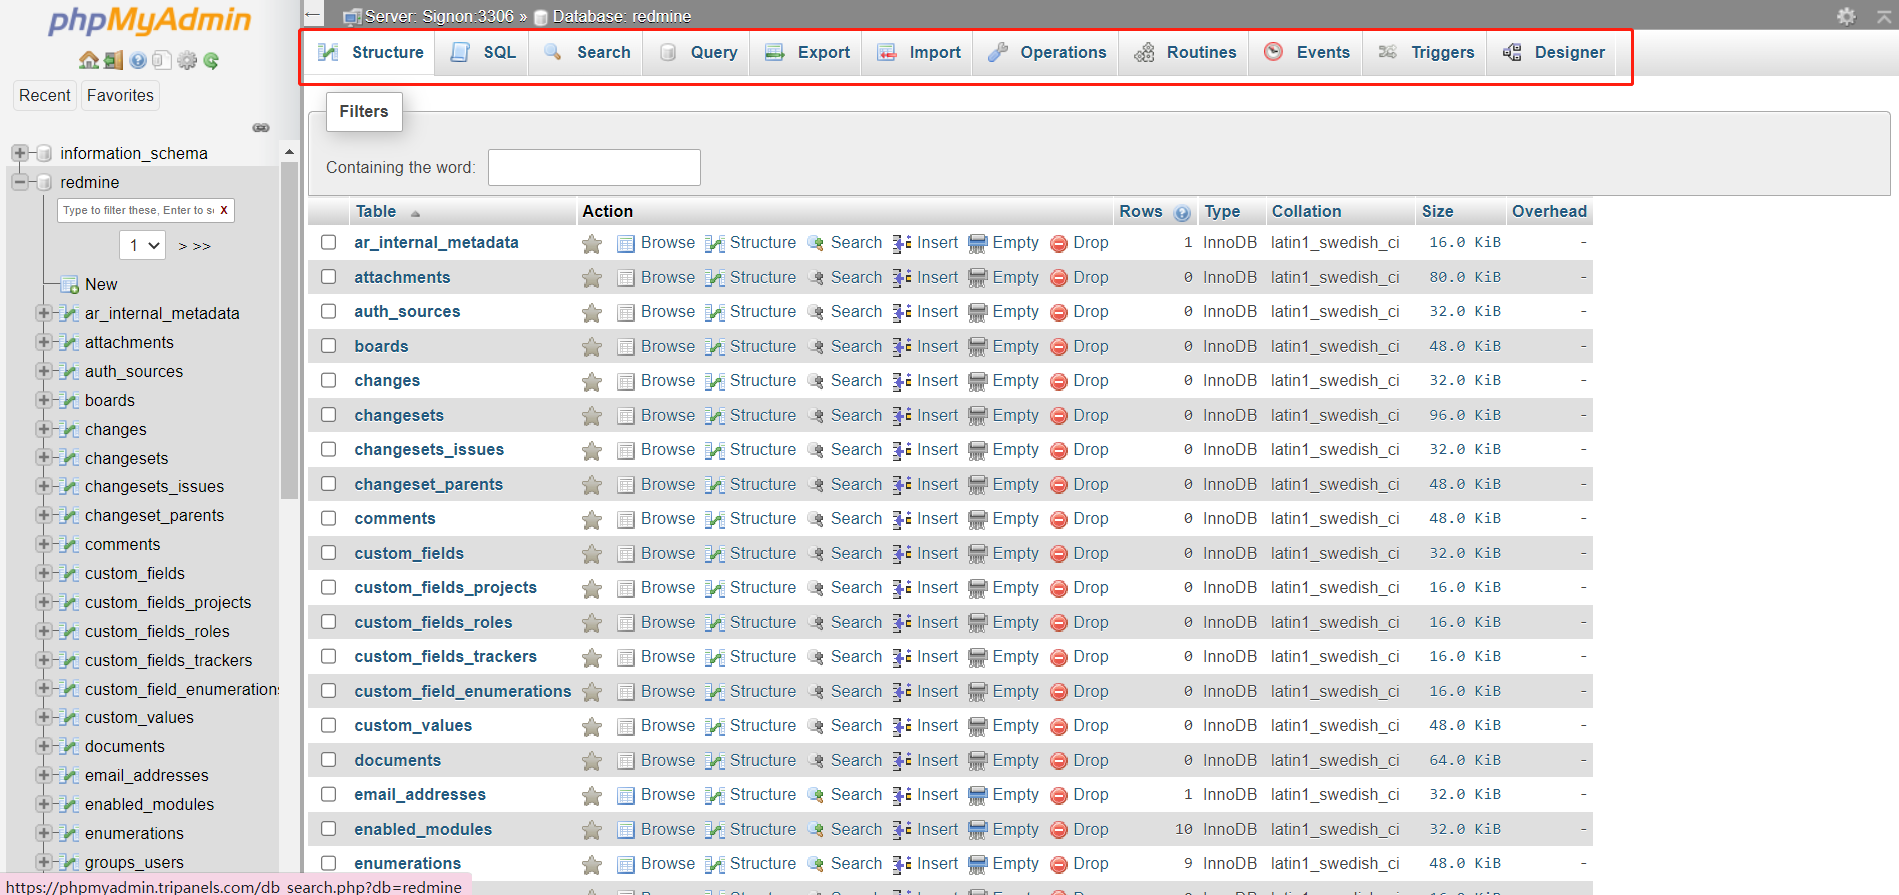Open the Import tab
The width and height of the screenshot is (1899, 895).
[919, 53]
